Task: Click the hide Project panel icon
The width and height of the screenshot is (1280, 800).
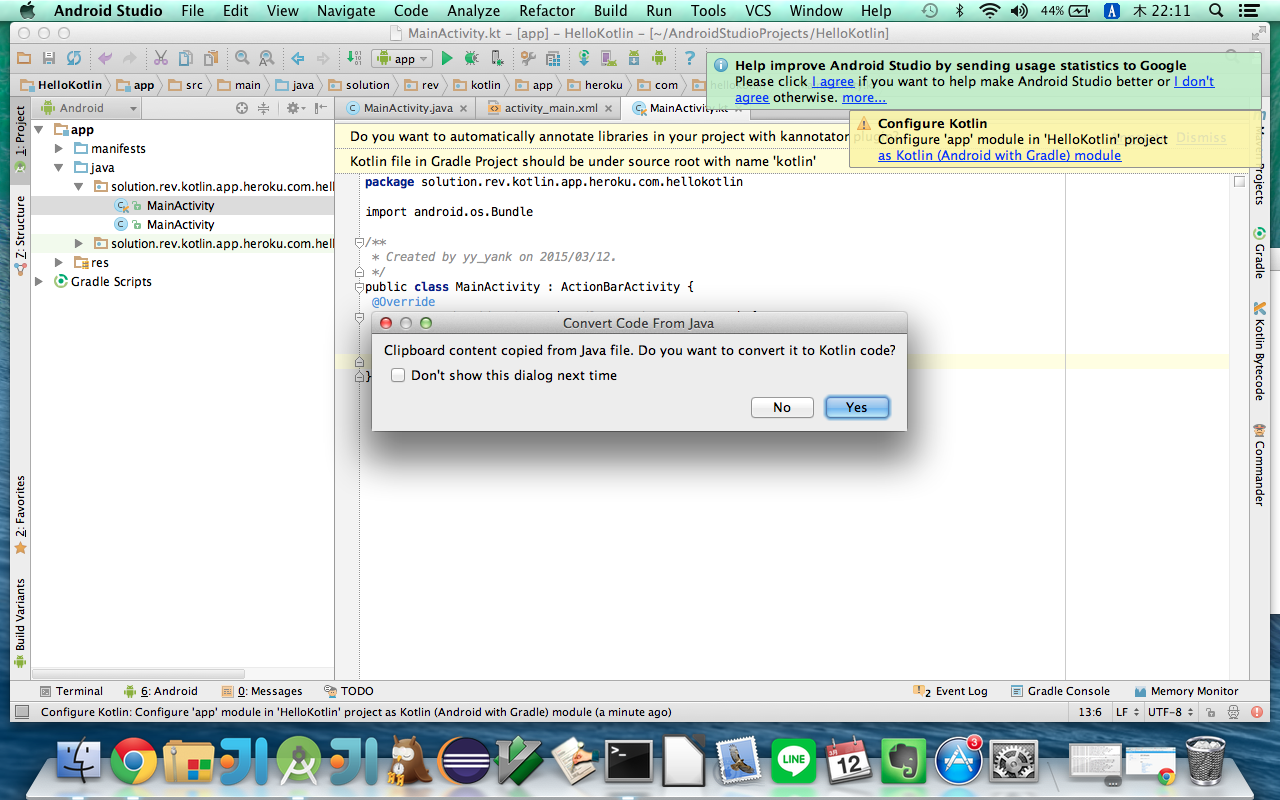Action: tap(320, 108)
